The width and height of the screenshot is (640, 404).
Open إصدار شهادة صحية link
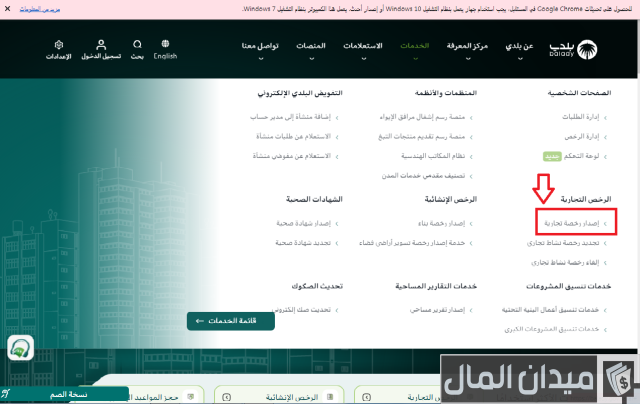pos(303,223)
